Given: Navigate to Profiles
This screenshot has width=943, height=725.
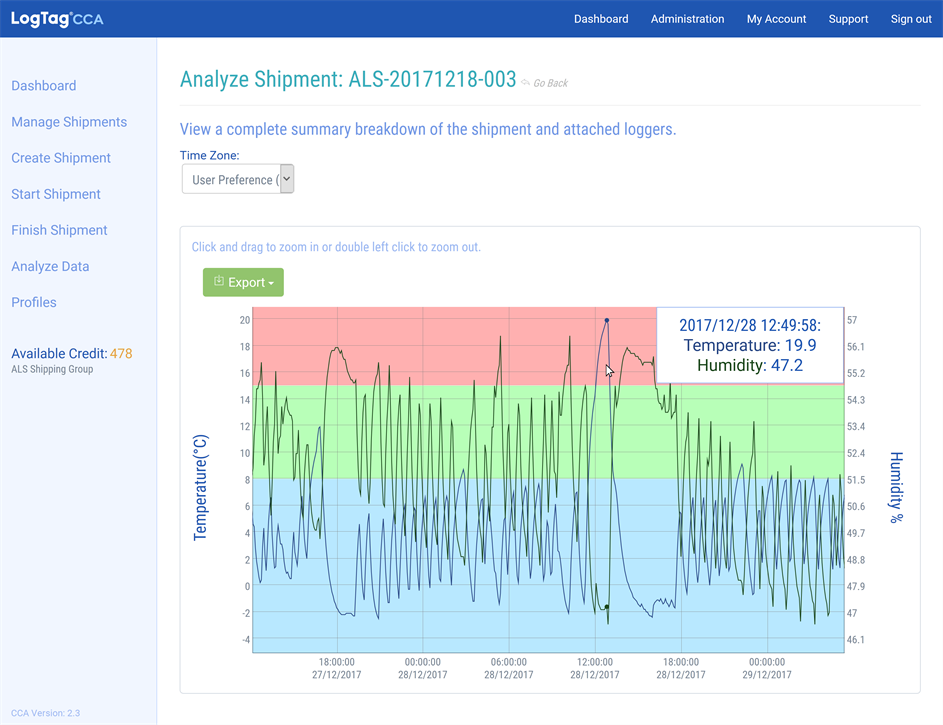Looking at the screenshot, I should 34,302.
